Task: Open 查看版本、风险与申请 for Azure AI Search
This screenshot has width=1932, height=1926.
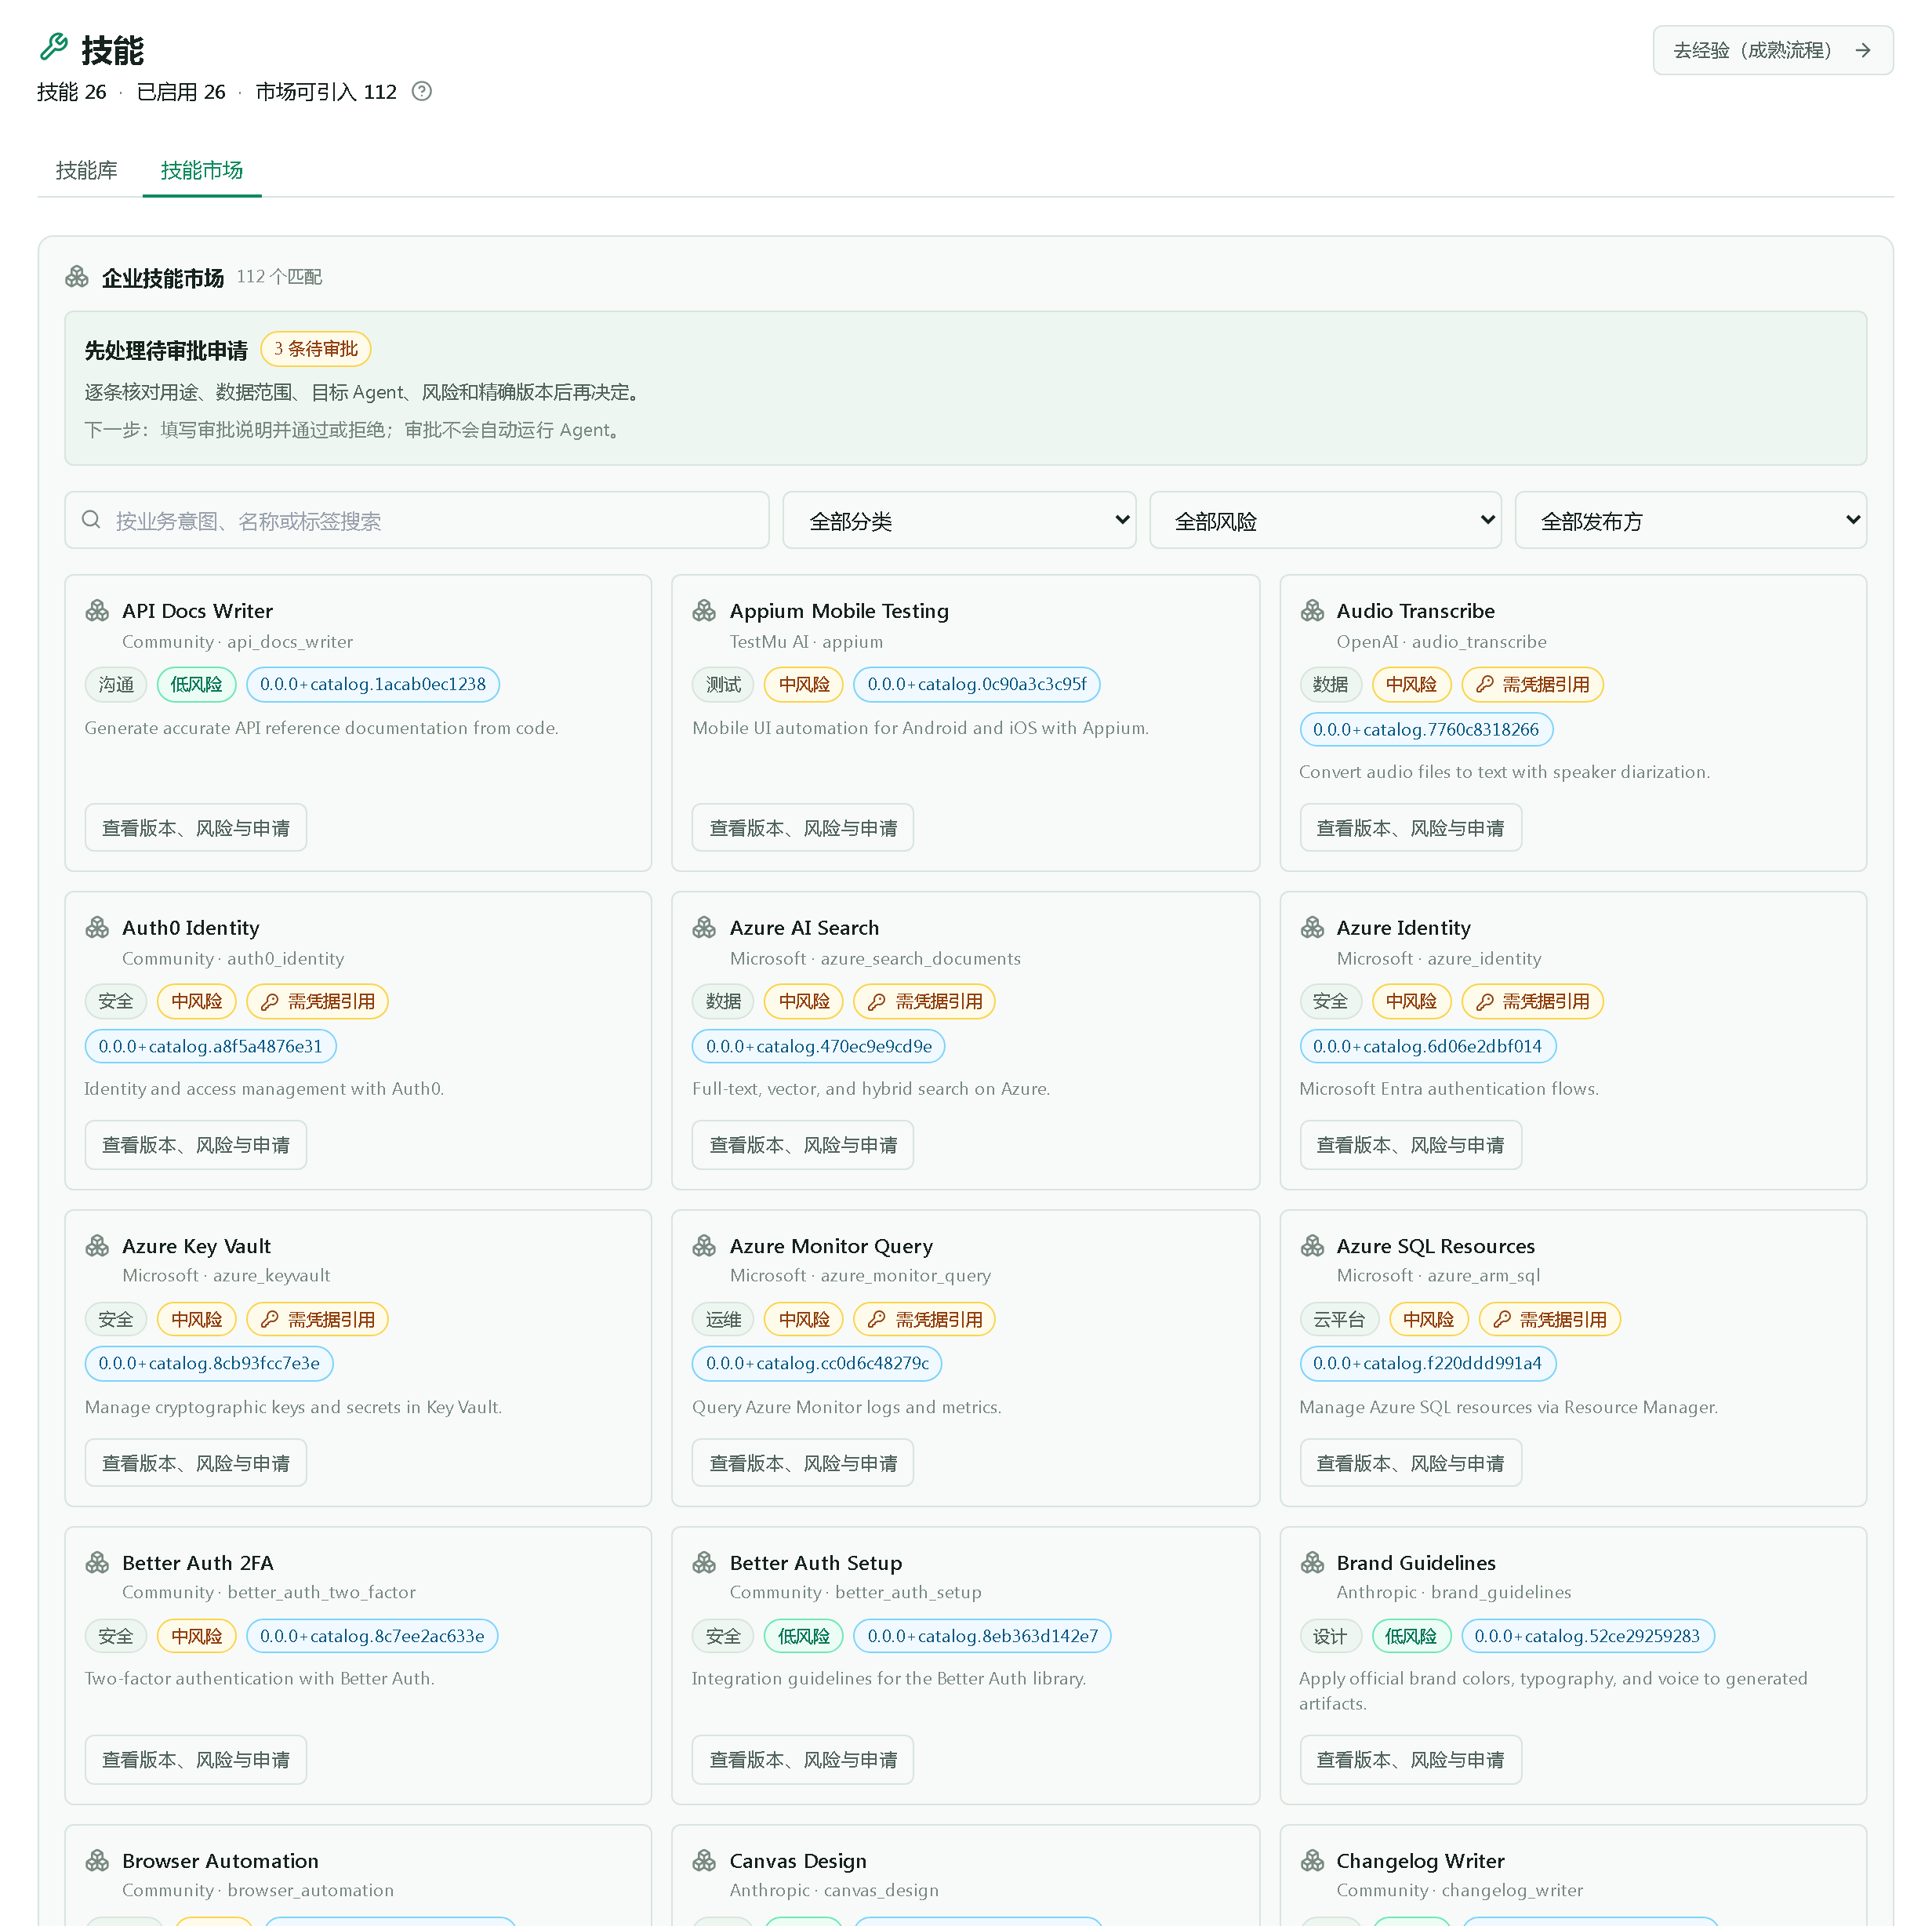Action: tap(803, 1145)
